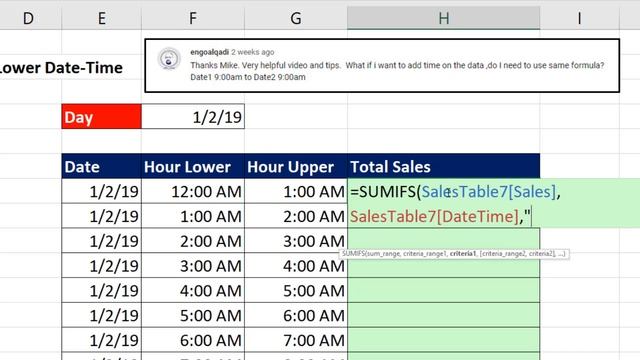The height and width of the screenshot is (360, 640).
Task: Select column header D
Action: (x=29, y=18)
